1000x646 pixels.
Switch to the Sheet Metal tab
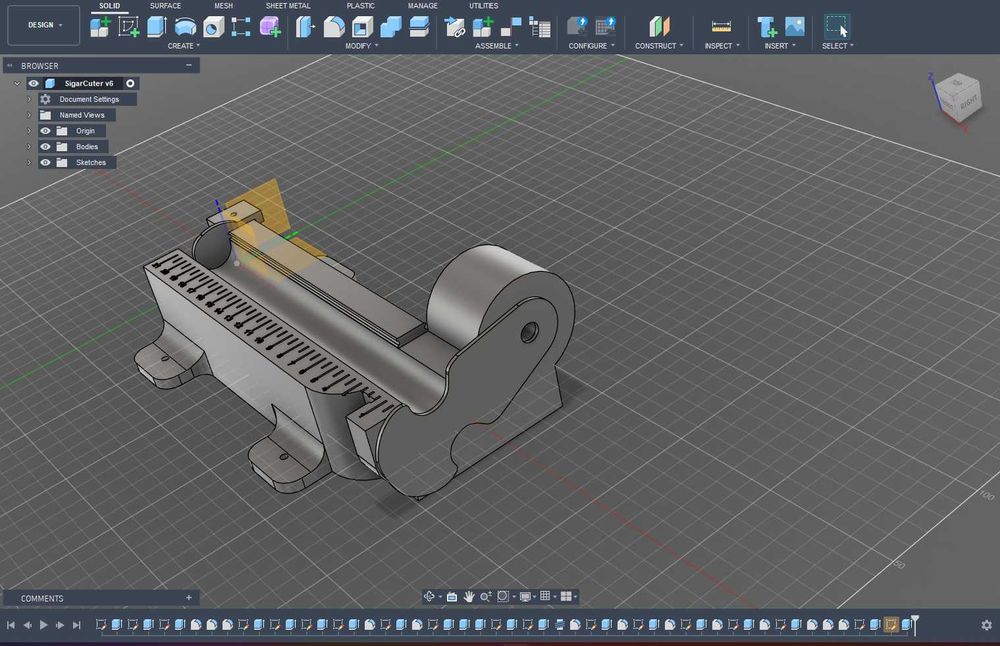click(288, 6)
